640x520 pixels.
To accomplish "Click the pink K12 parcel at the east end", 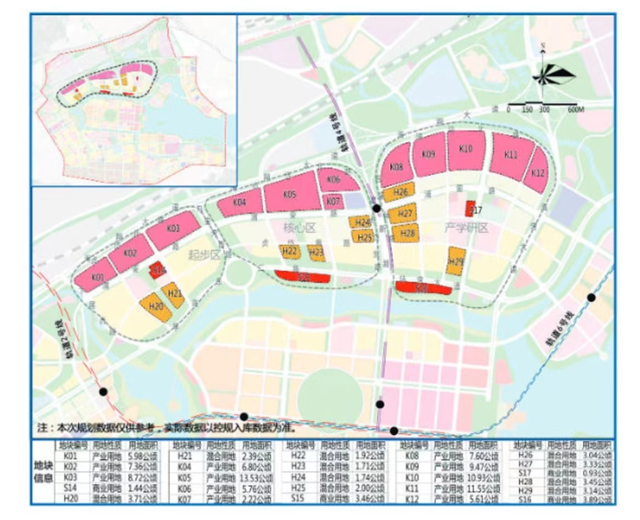I will coord(539,171).
